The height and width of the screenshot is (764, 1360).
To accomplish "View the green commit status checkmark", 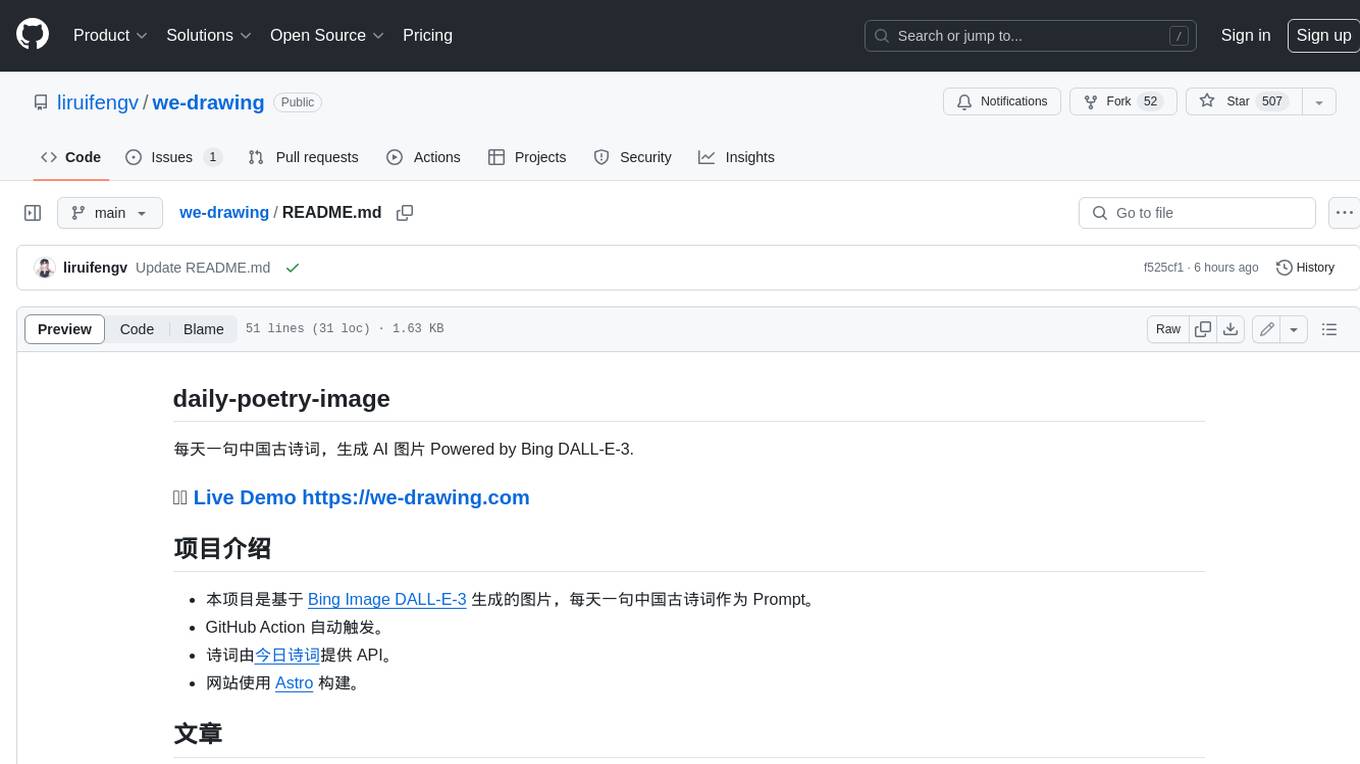I will 292,268.
